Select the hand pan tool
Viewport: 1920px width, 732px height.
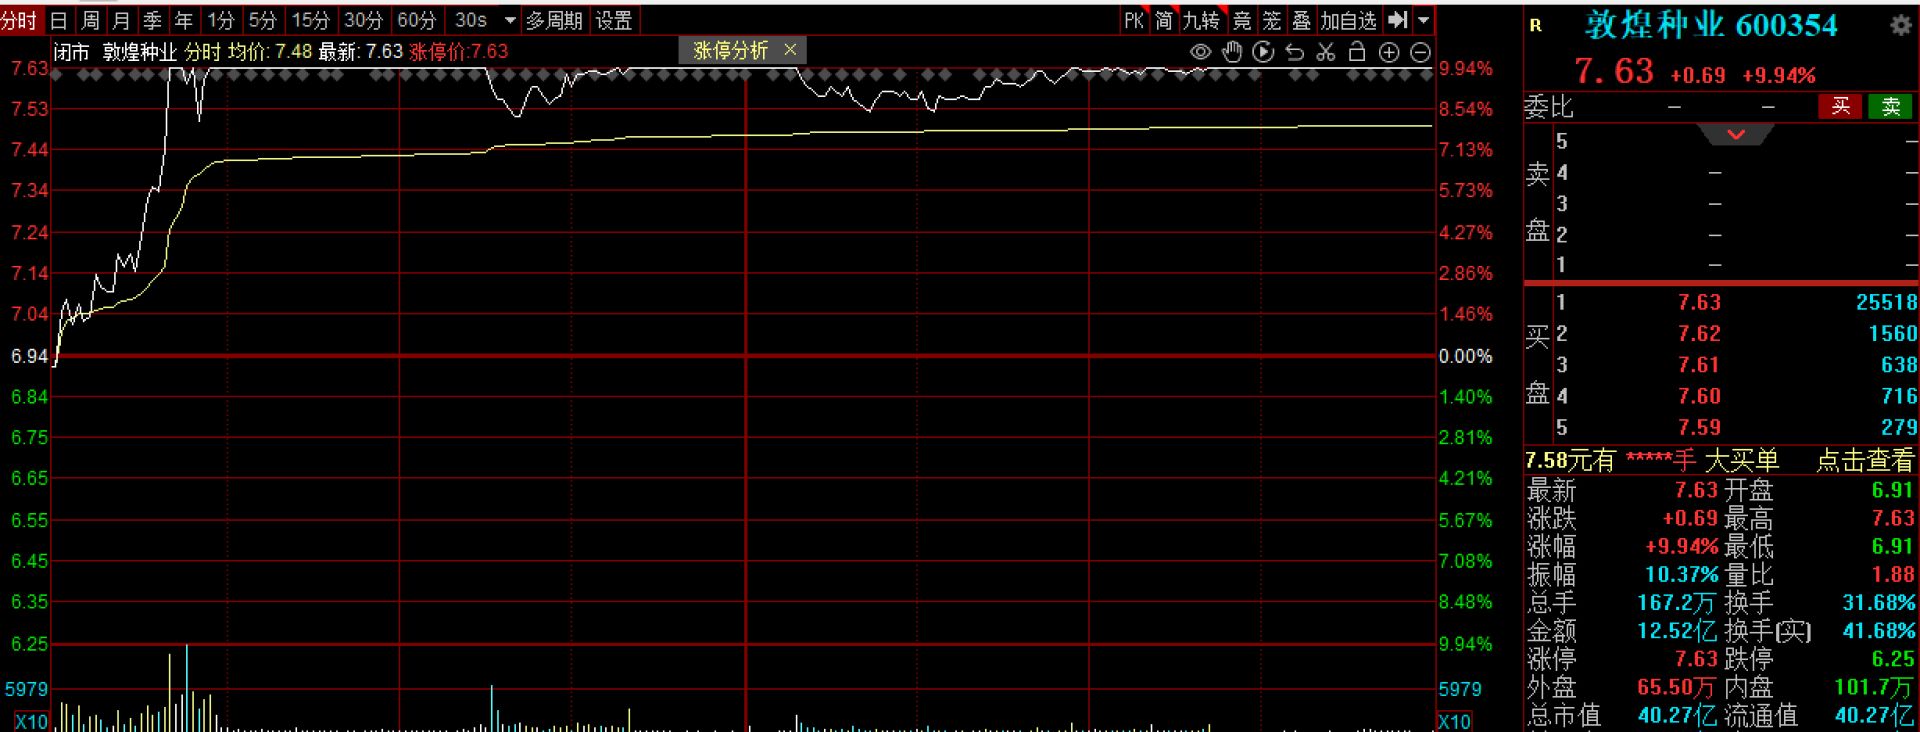[x=1232, y=52]
